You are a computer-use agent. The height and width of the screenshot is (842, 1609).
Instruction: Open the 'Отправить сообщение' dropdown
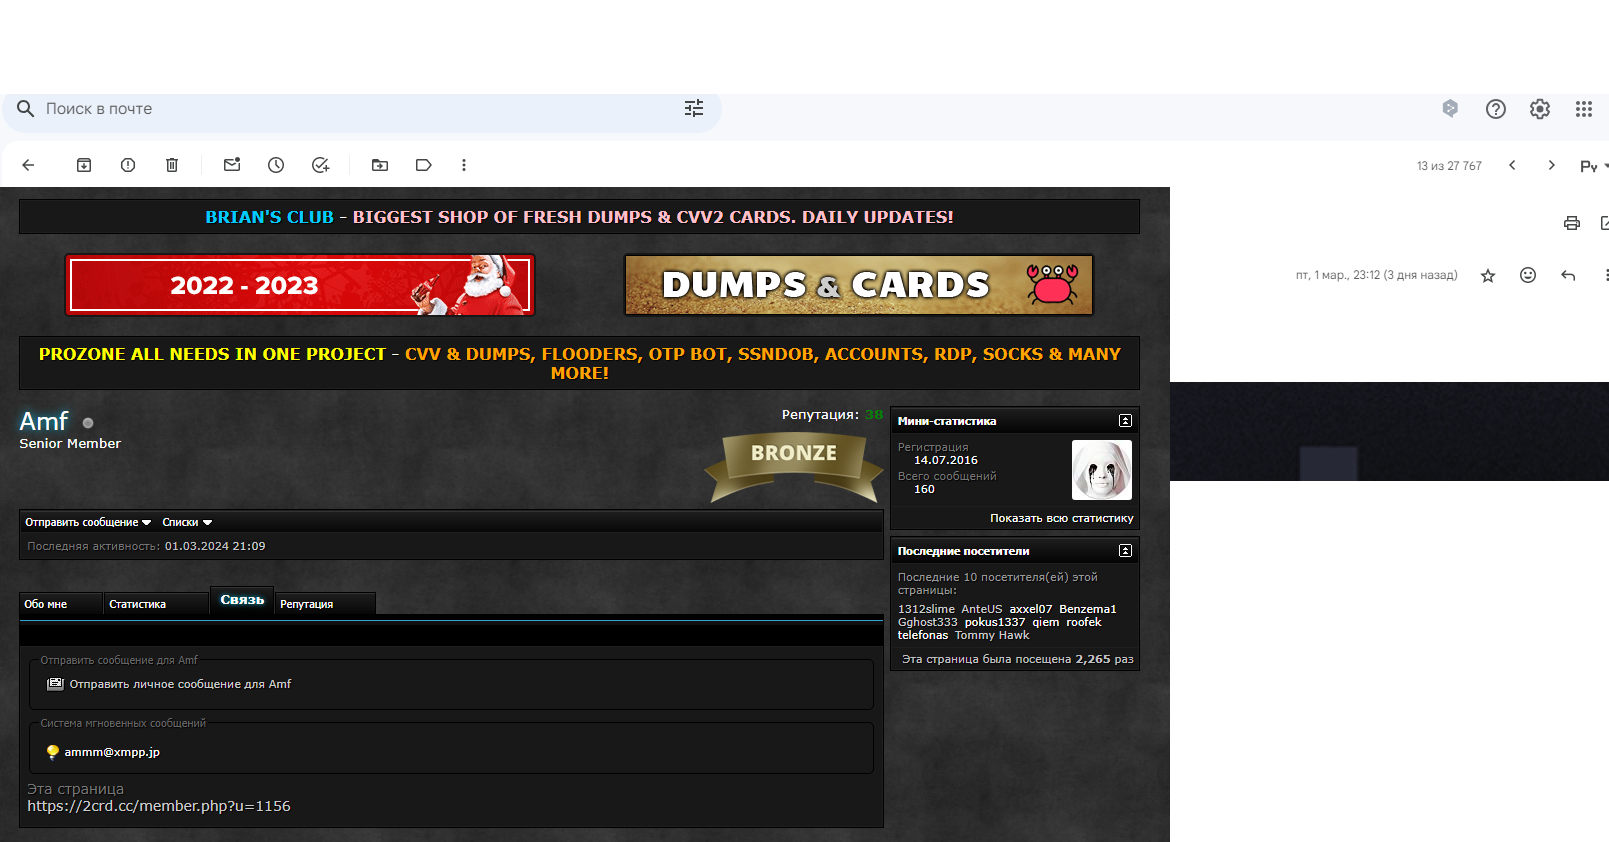(x=88, y=522)
